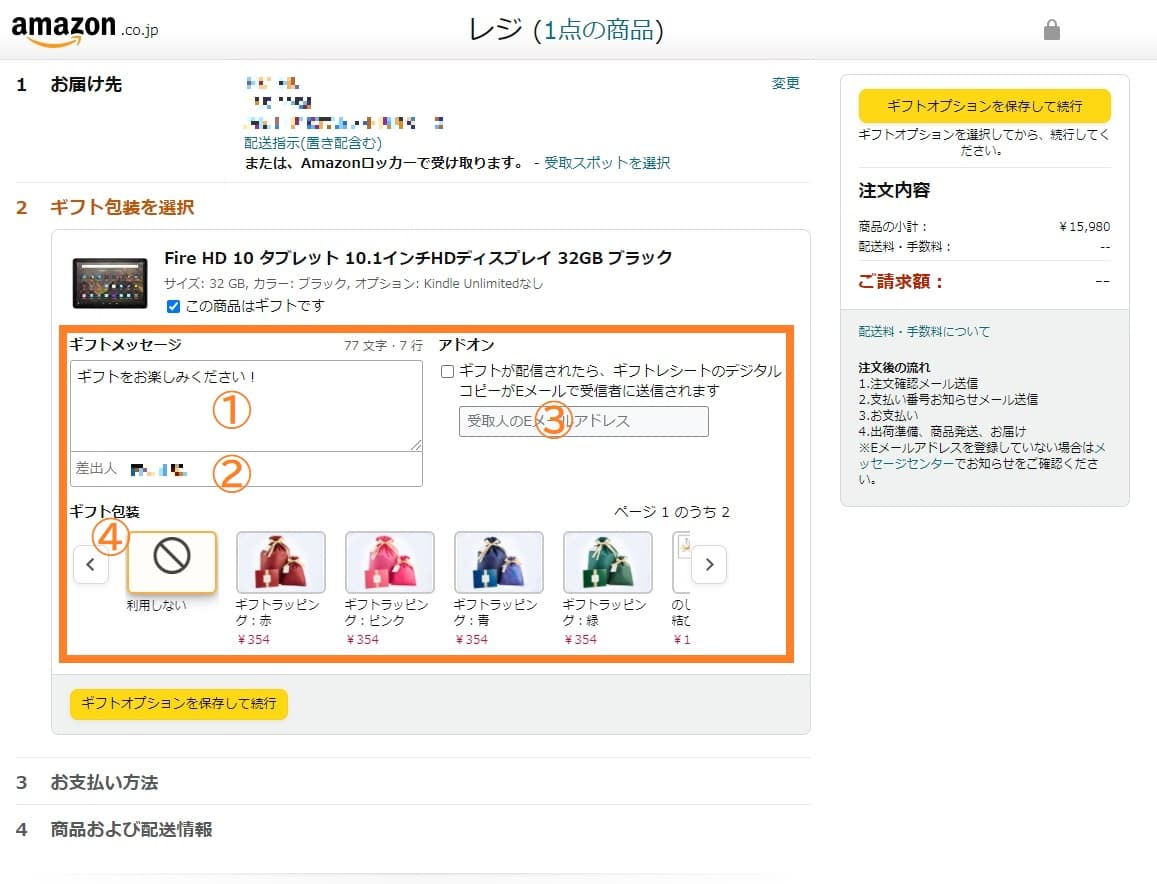Choose the red gift wrapping bag

280,562
